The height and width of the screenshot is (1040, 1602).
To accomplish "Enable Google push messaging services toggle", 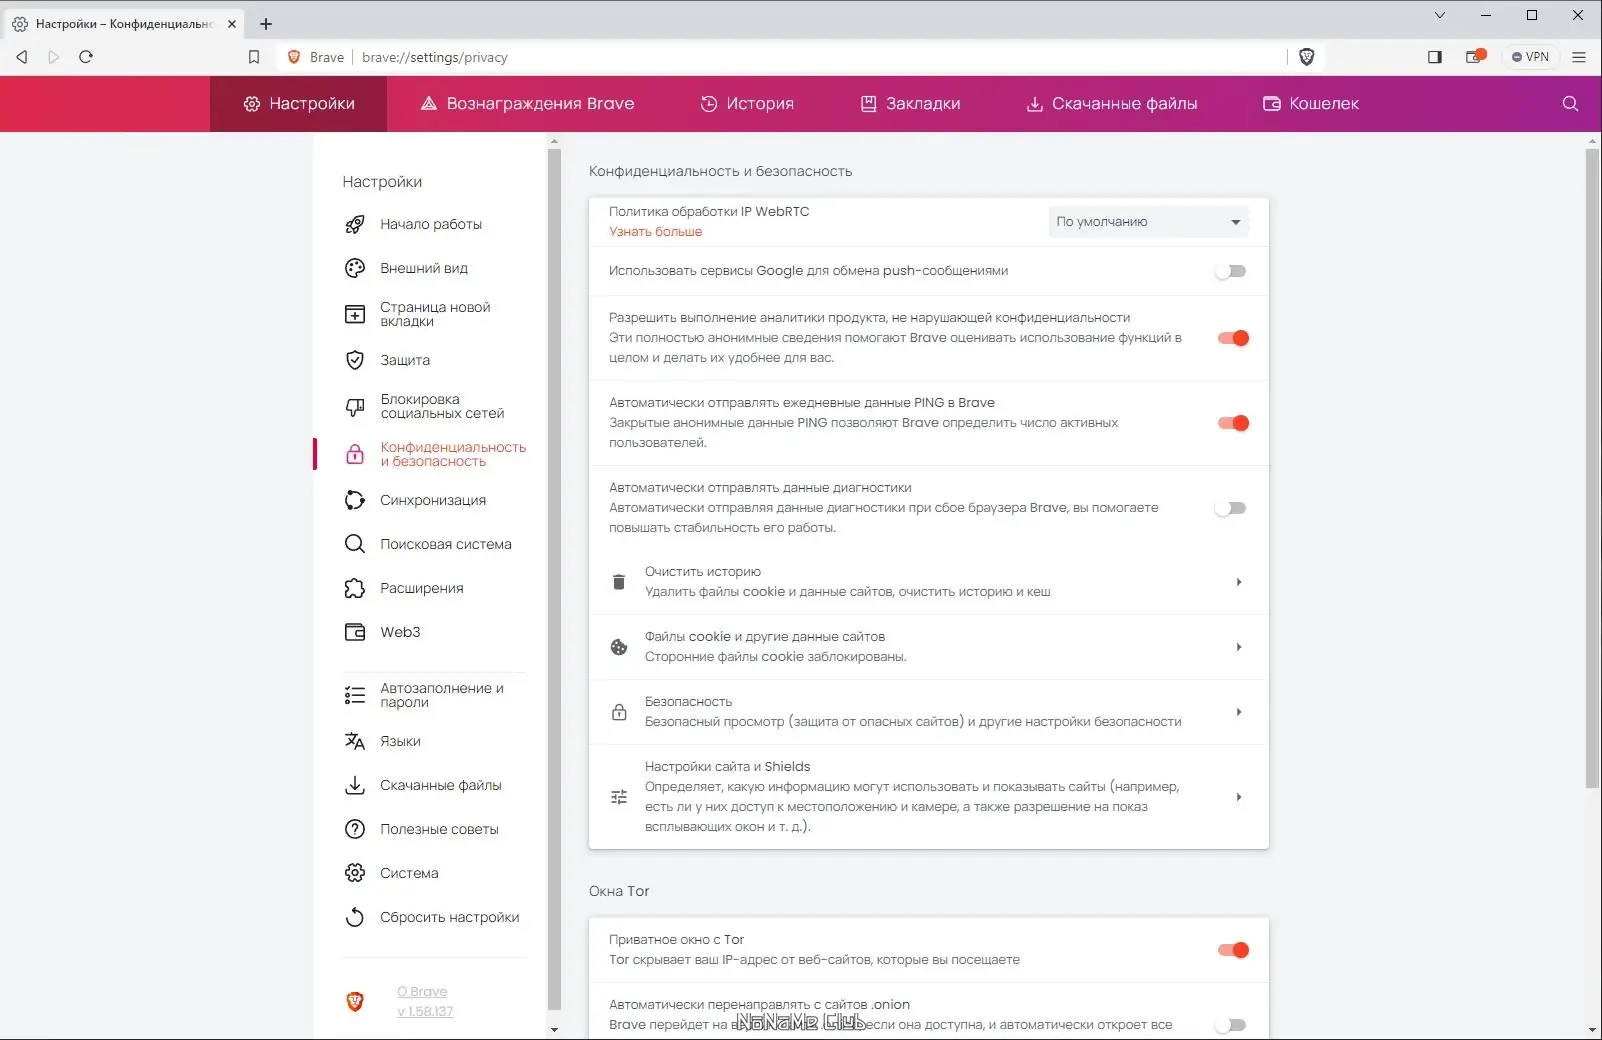I will click(x=1232, y=271).
